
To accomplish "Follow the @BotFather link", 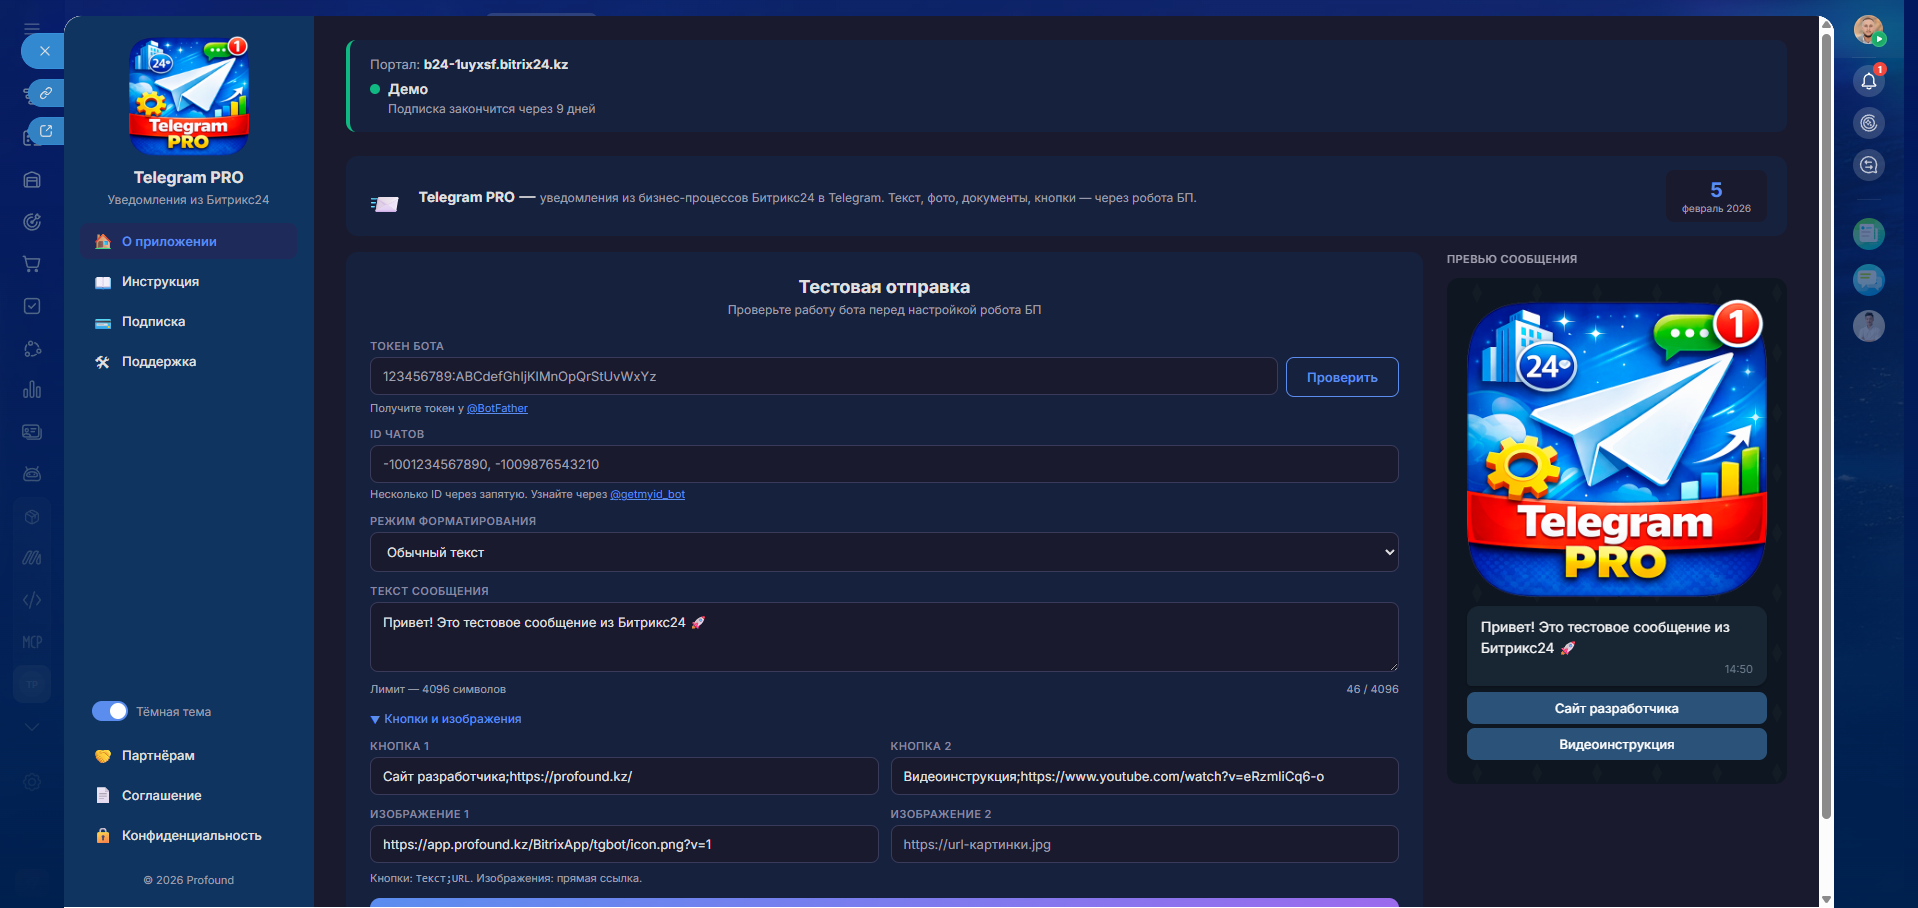I will (x=497, y=408).
